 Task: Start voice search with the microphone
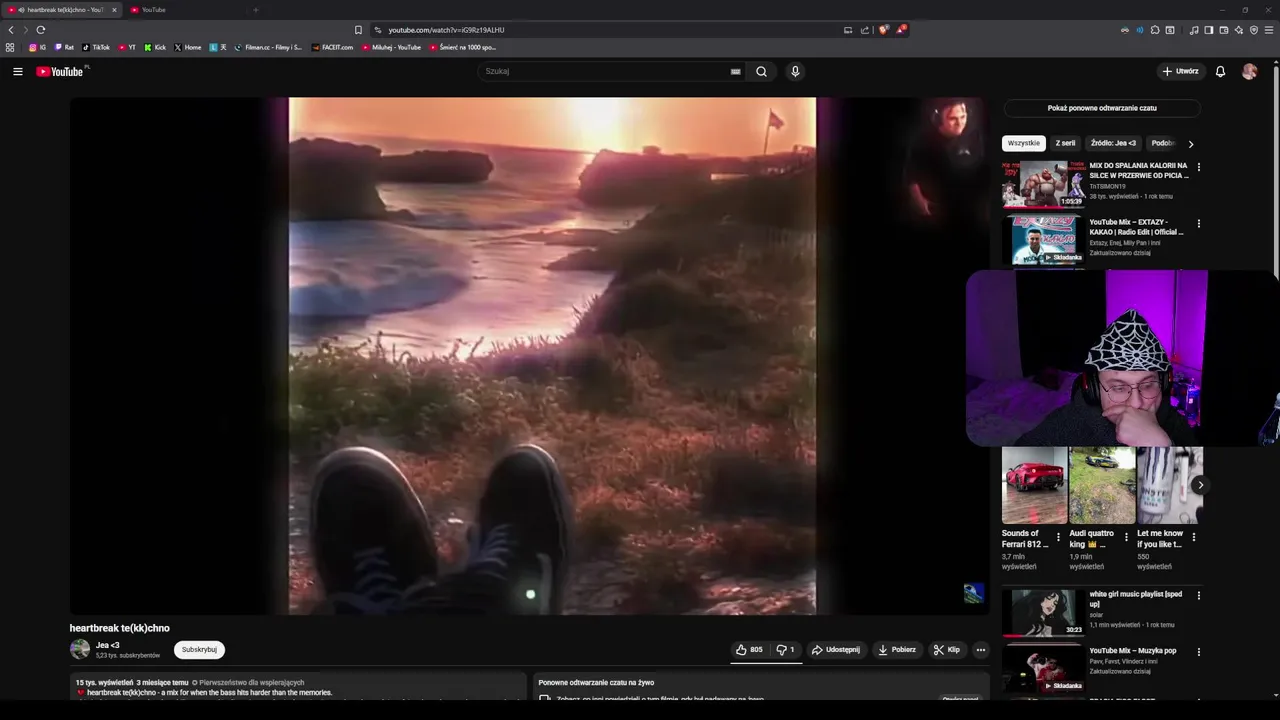pyautogui.click(x=795, y=71)
